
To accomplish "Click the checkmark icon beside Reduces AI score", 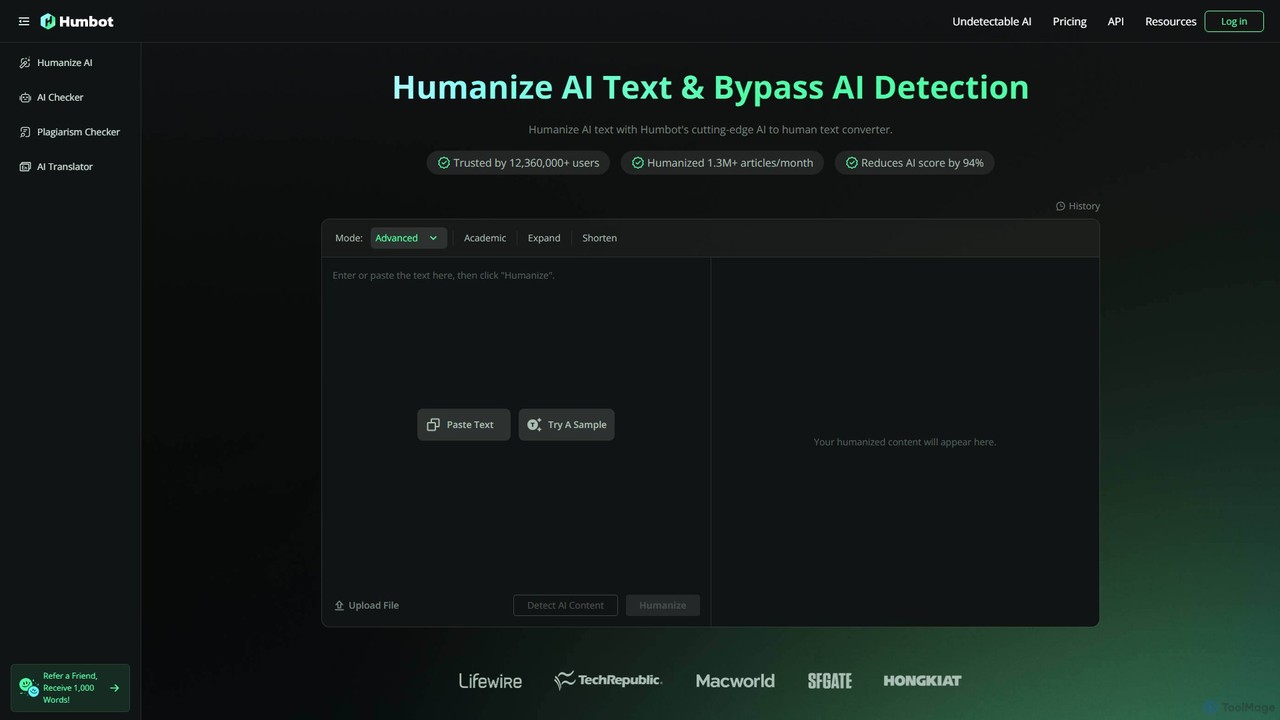I will pos(852,163).
